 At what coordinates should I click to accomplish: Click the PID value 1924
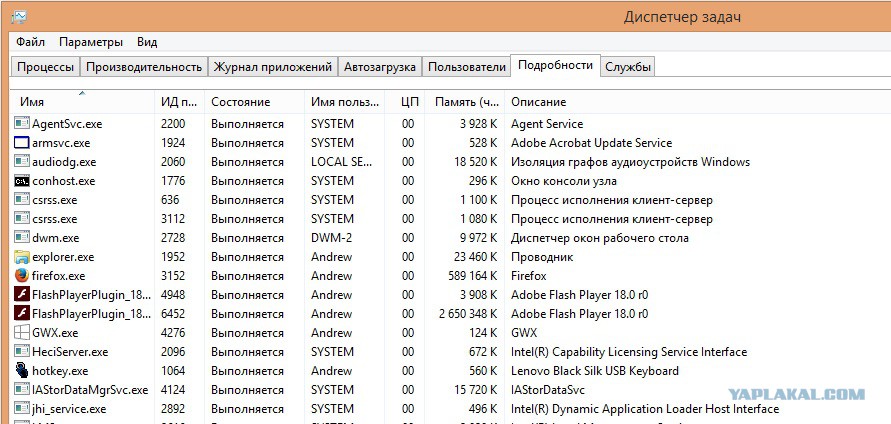click(x=173, y=143)
